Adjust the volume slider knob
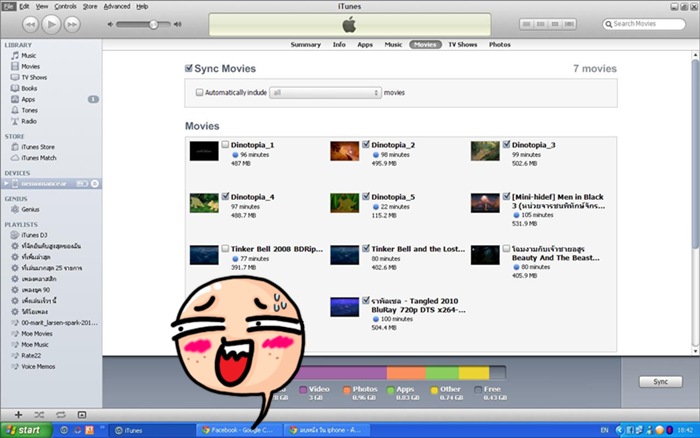This screenshot has width=700, height=438. (x=153, y=25)
